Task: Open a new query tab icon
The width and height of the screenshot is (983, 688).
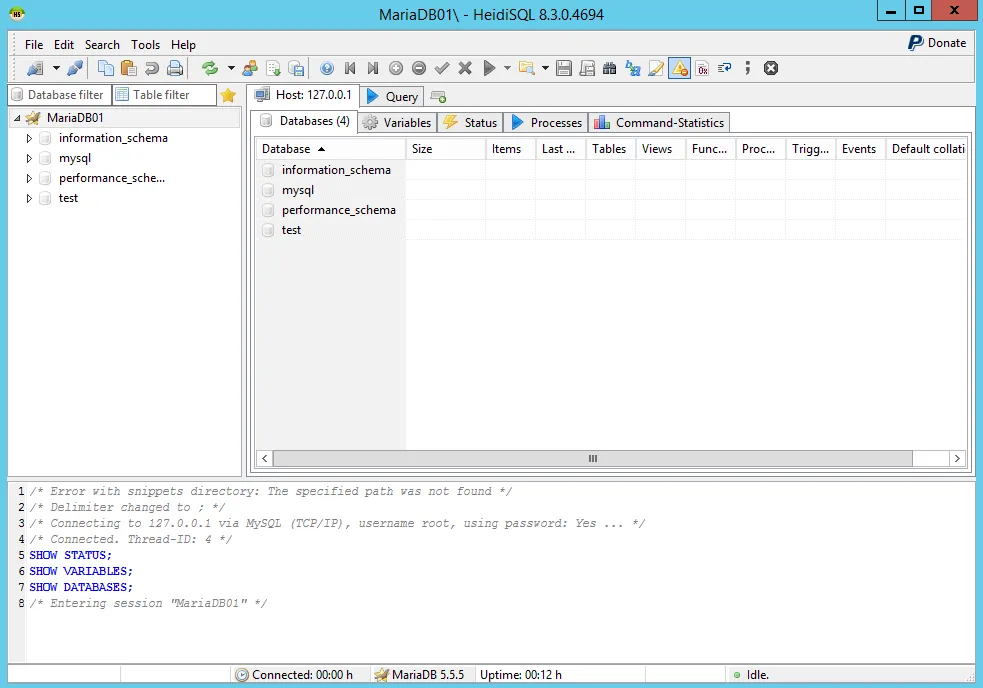Action: [438, 97]
